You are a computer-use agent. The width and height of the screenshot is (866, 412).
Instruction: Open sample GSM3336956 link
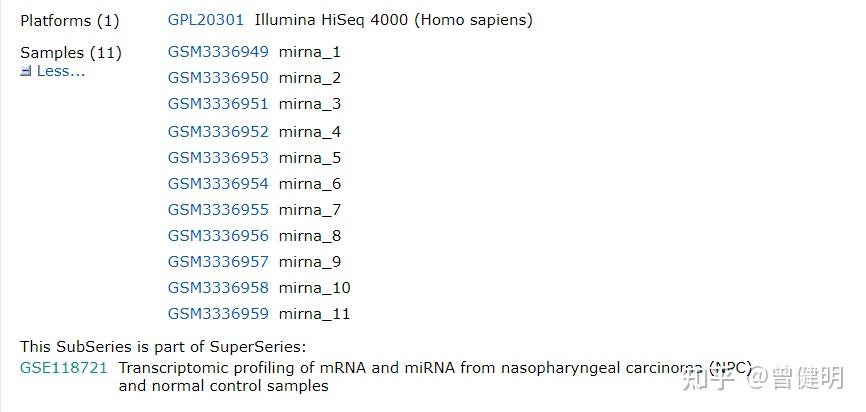coord(218,235)
